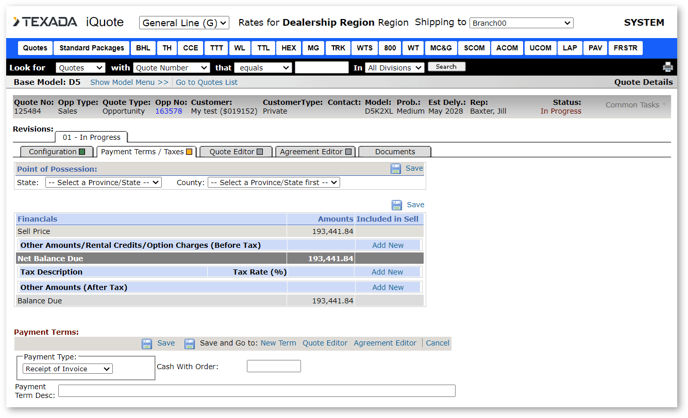Expand the Shipping to Branch00 dropdown

tap(521, 23)
